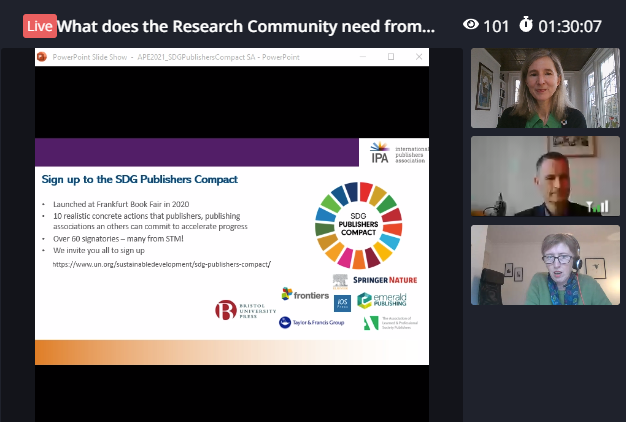626x422 pixels.
Task: Select the top speaker video with blonde woman
Action: coord(545,88)
